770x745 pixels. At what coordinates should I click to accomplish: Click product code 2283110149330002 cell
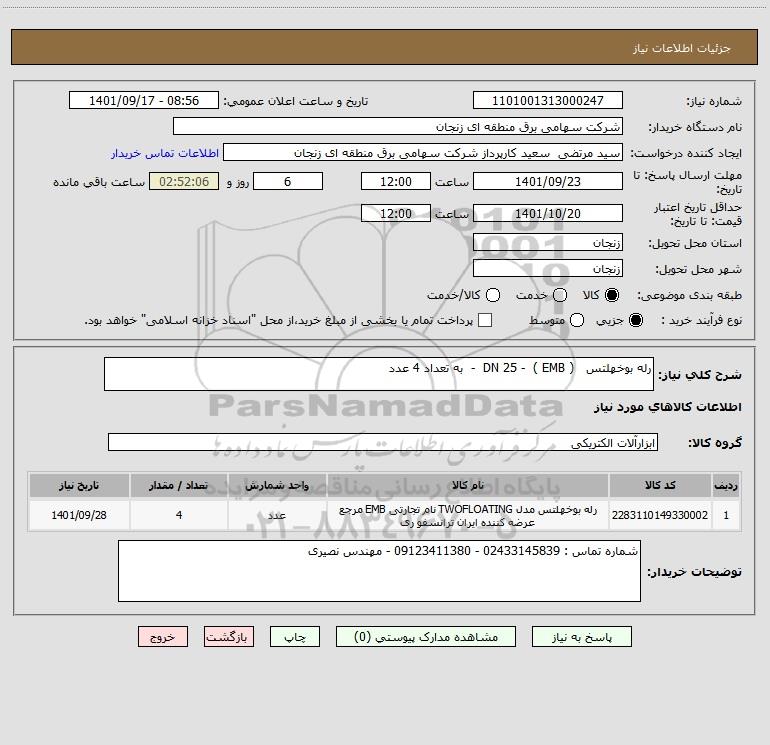point(660,515)
